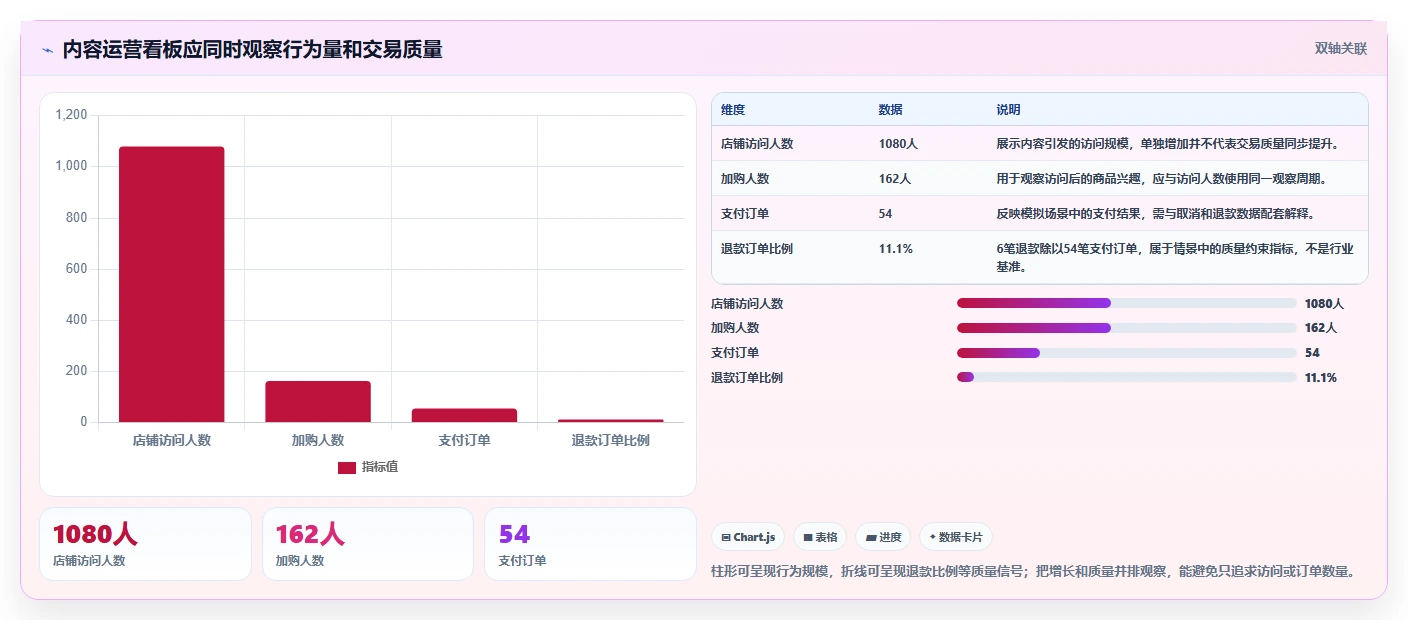The height and width of the screenshot is (620, 1408).
Task: Click the description beginning 反映模拟场景中的支付结果
Action: [x=1155, y=214]
